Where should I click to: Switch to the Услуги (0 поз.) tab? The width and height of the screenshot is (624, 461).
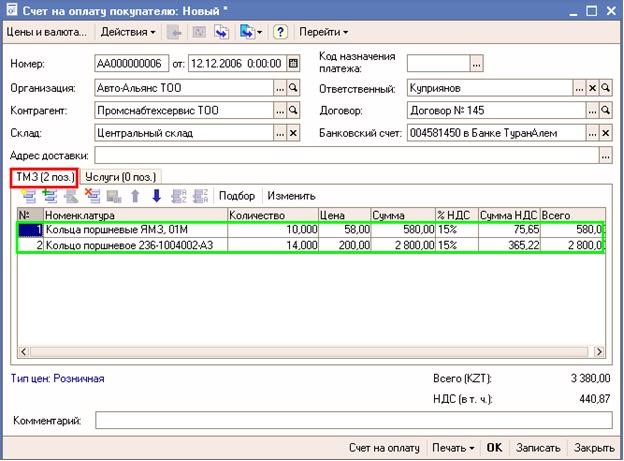coord(120,177)
